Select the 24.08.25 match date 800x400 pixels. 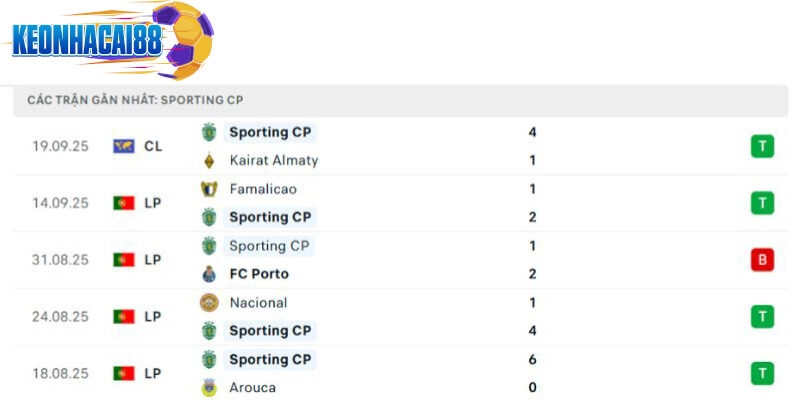pyautogui.click(x=60, y=317)
